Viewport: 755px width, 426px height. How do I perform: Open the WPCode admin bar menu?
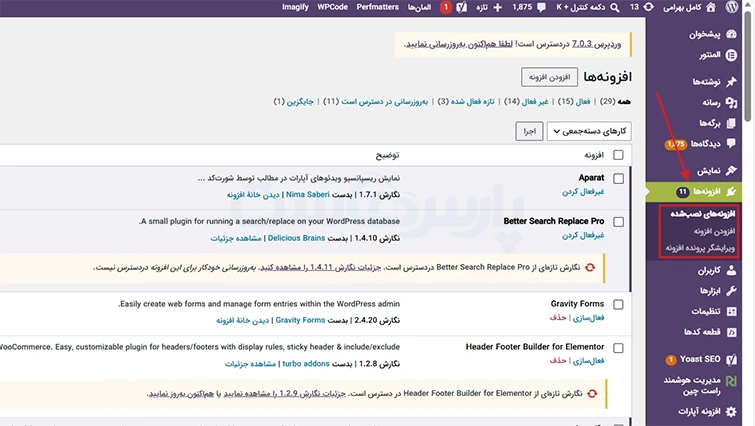tap(332, 7)
